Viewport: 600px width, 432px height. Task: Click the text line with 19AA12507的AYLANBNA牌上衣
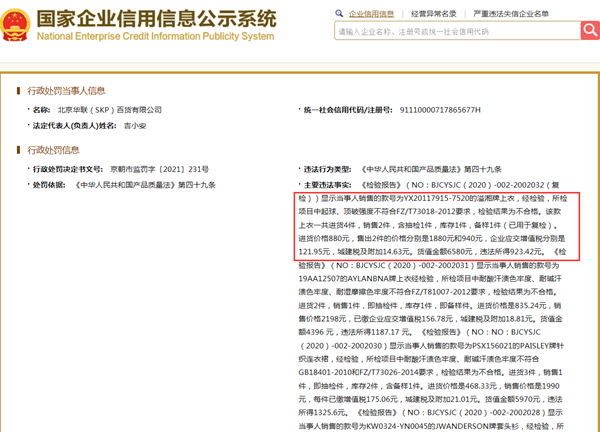point(430,279)
